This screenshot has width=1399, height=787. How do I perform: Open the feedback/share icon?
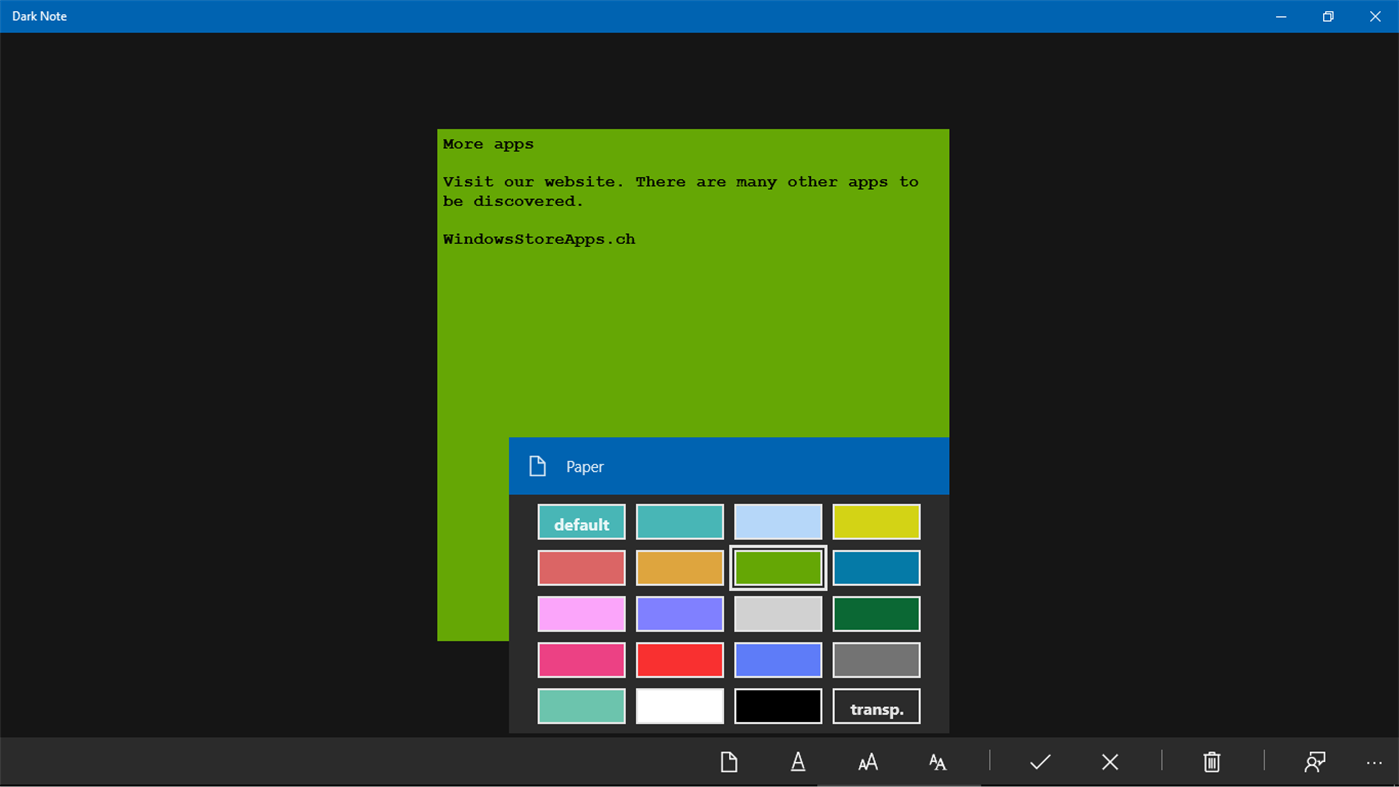pos(1314,761)
